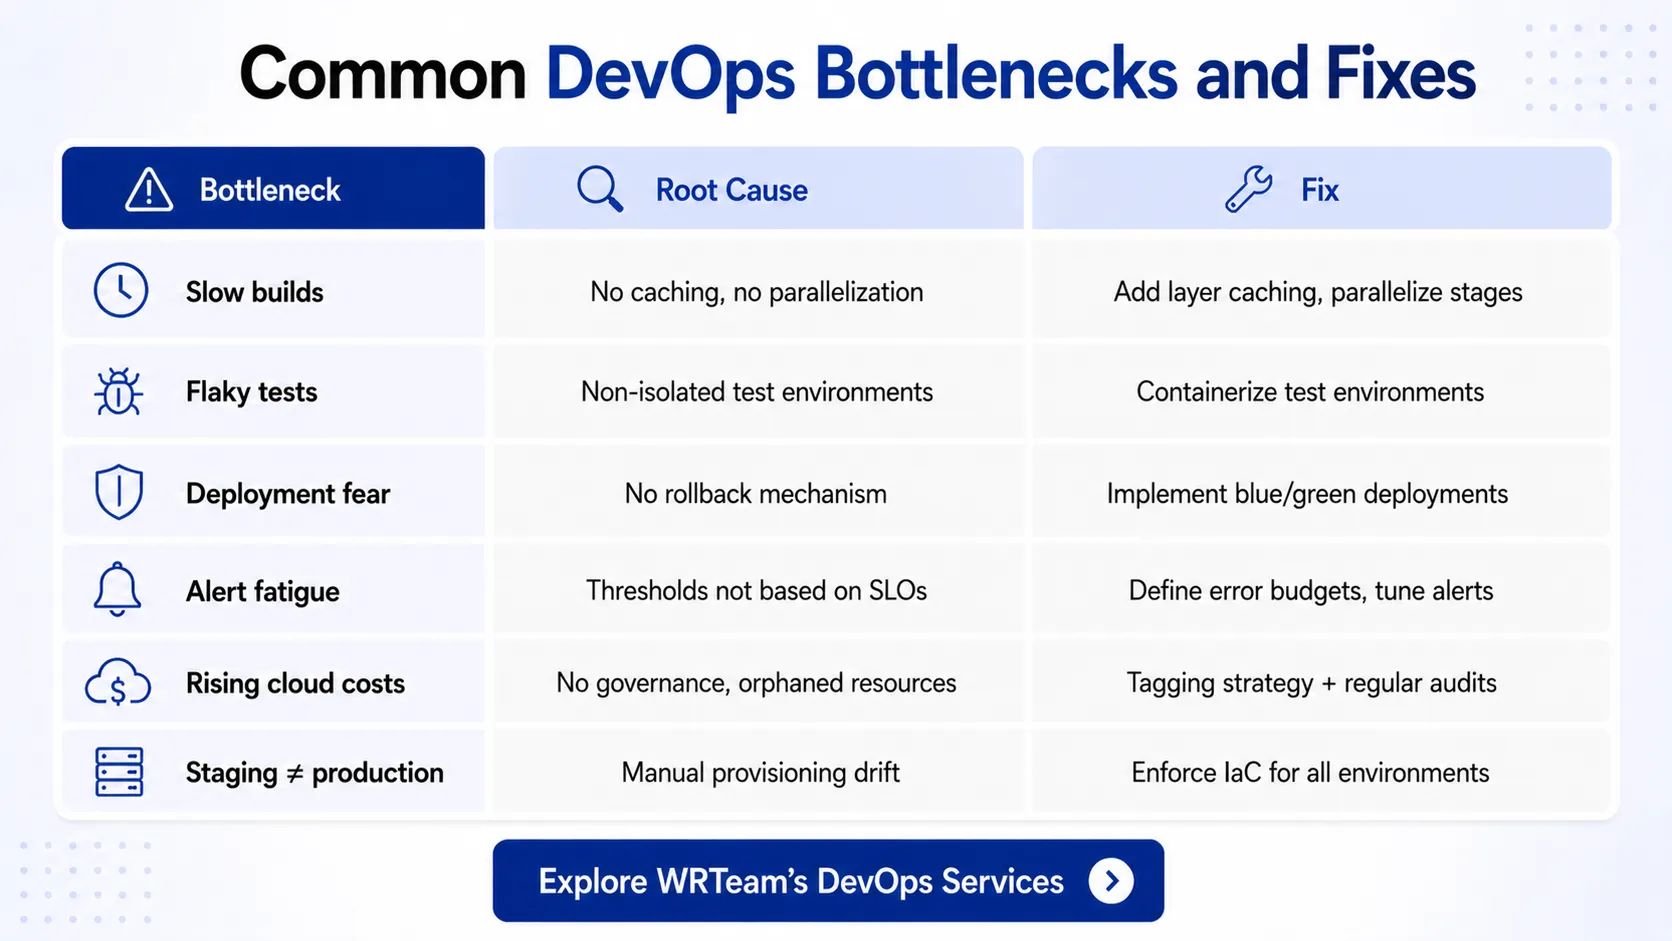1672x941 pixels.
Task: Select the Bottleneck column header
Action: [273, 188]
